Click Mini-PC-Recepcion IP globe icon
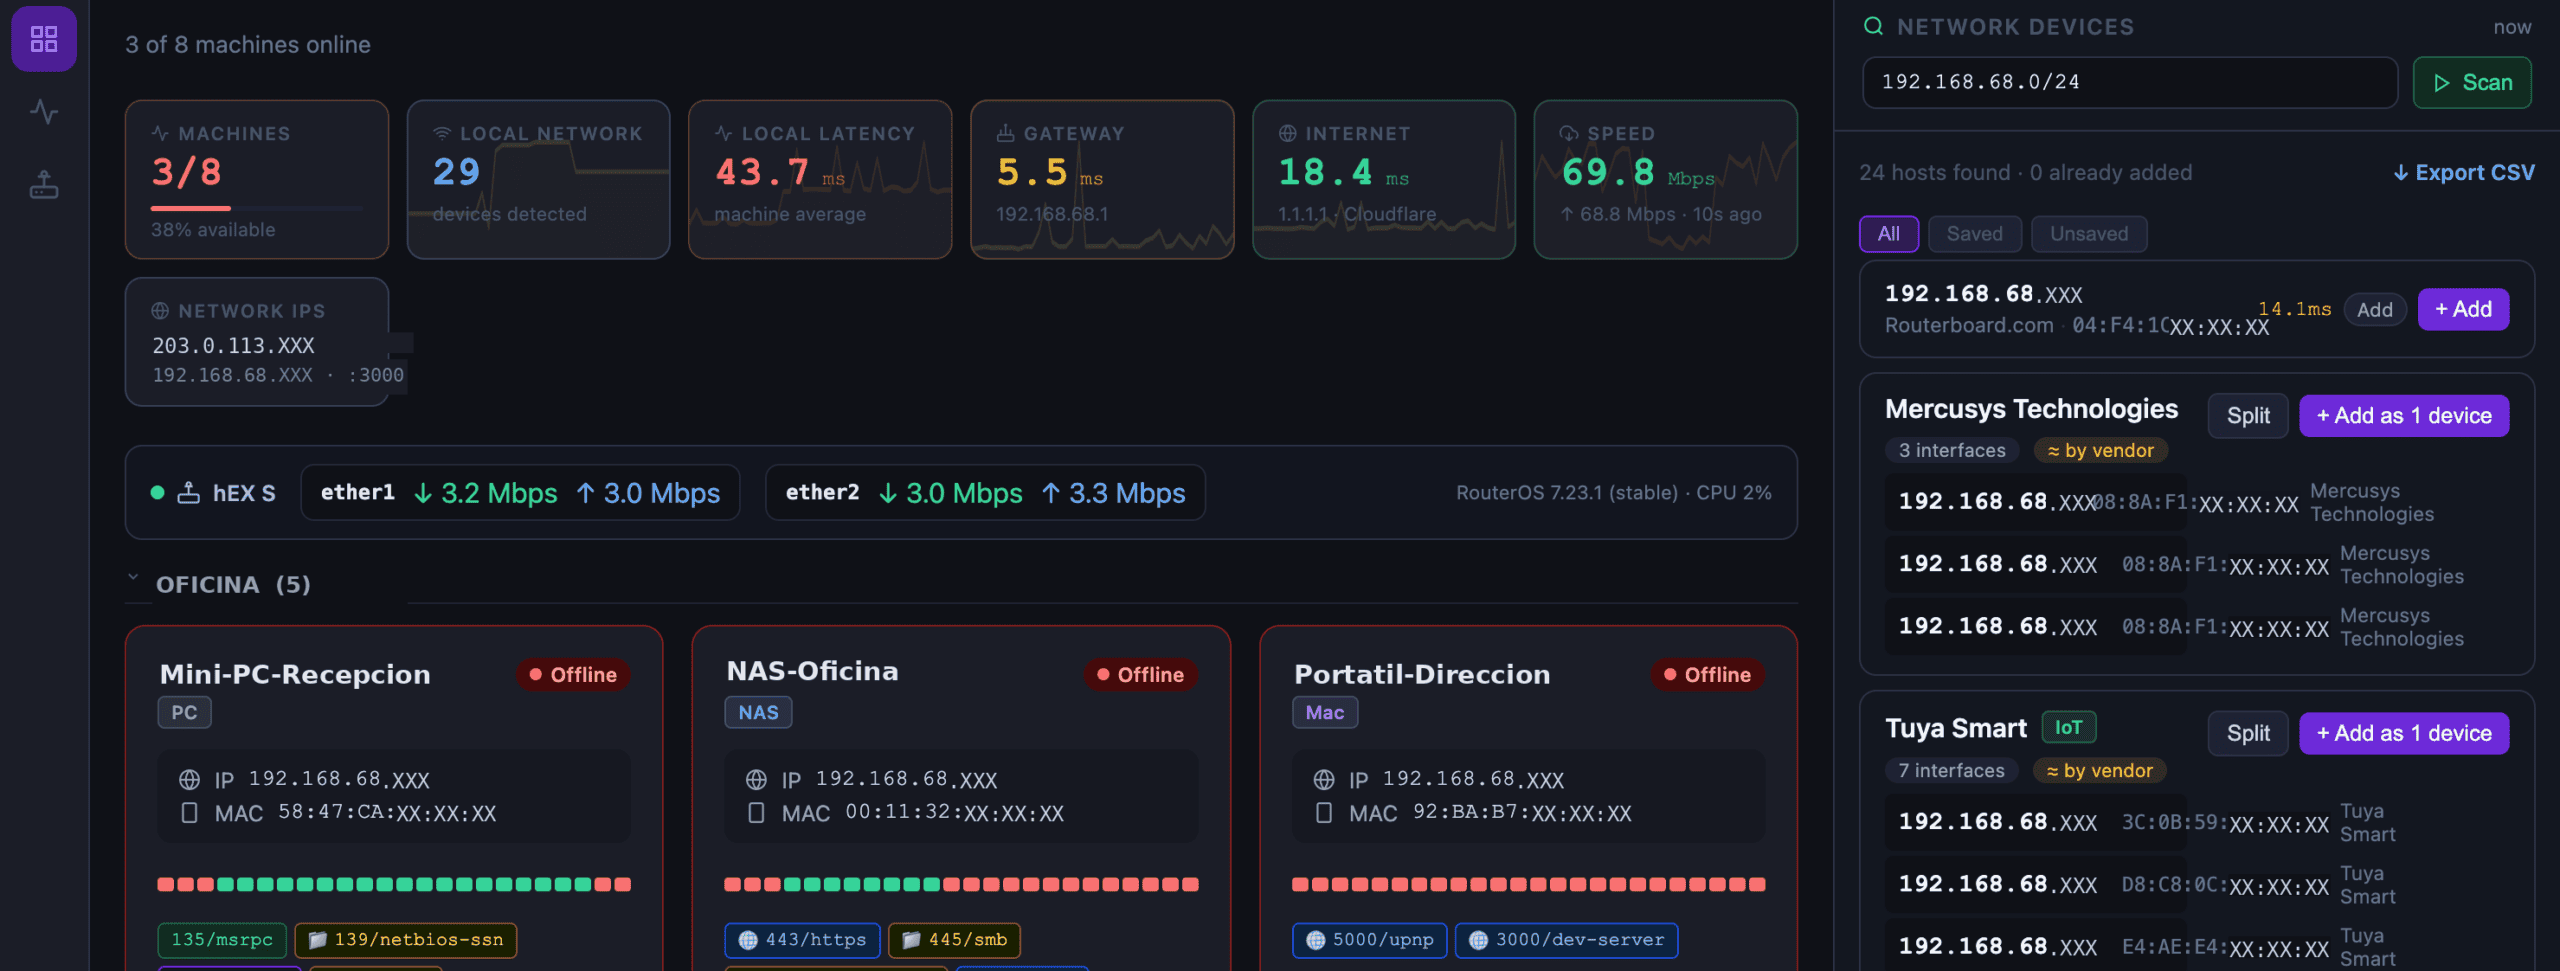 pyautogui.click(x=189, y=780)
